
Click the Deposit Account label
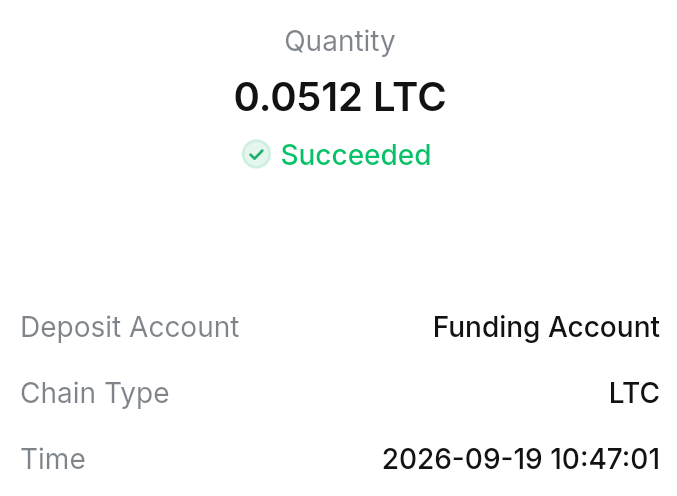130,327
